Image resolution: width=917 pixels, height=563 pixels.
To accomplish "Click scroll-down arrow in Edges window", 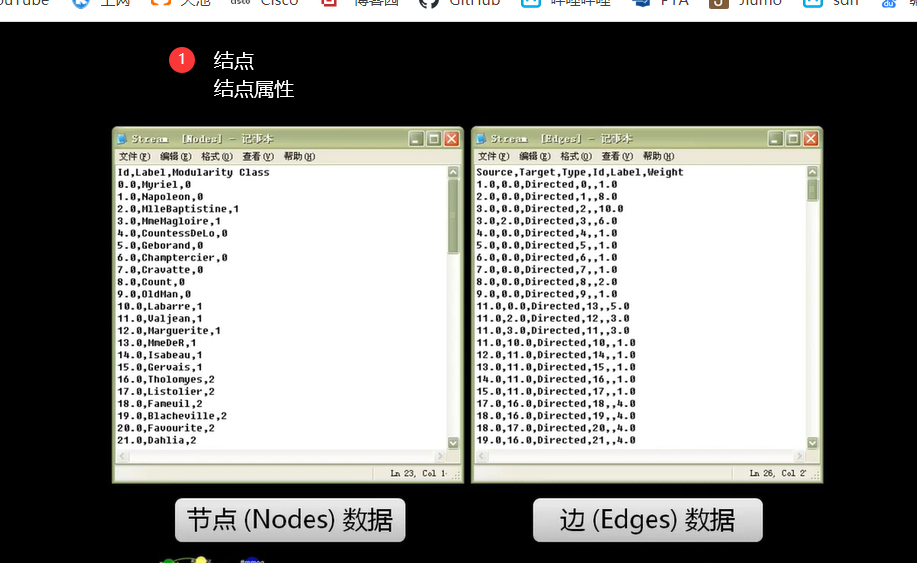I will pos(812,443).
